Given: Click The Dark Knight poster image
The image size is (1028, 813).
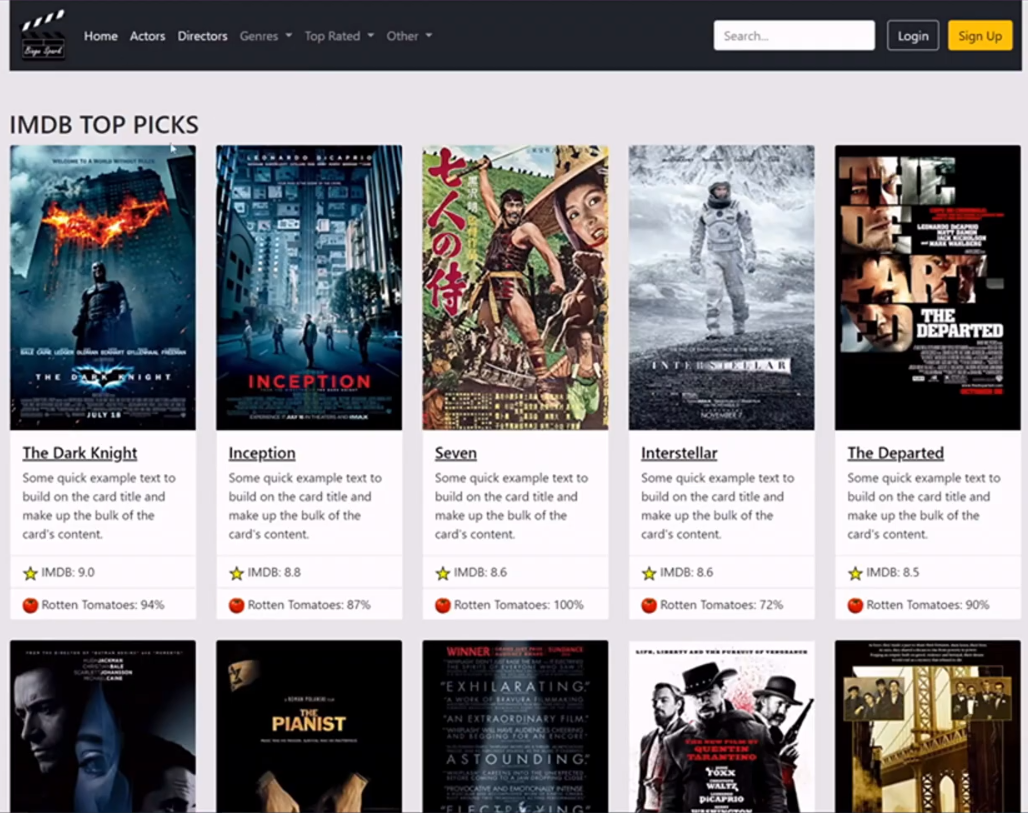Looking at the screenshot, I should [x=103, y=288].
